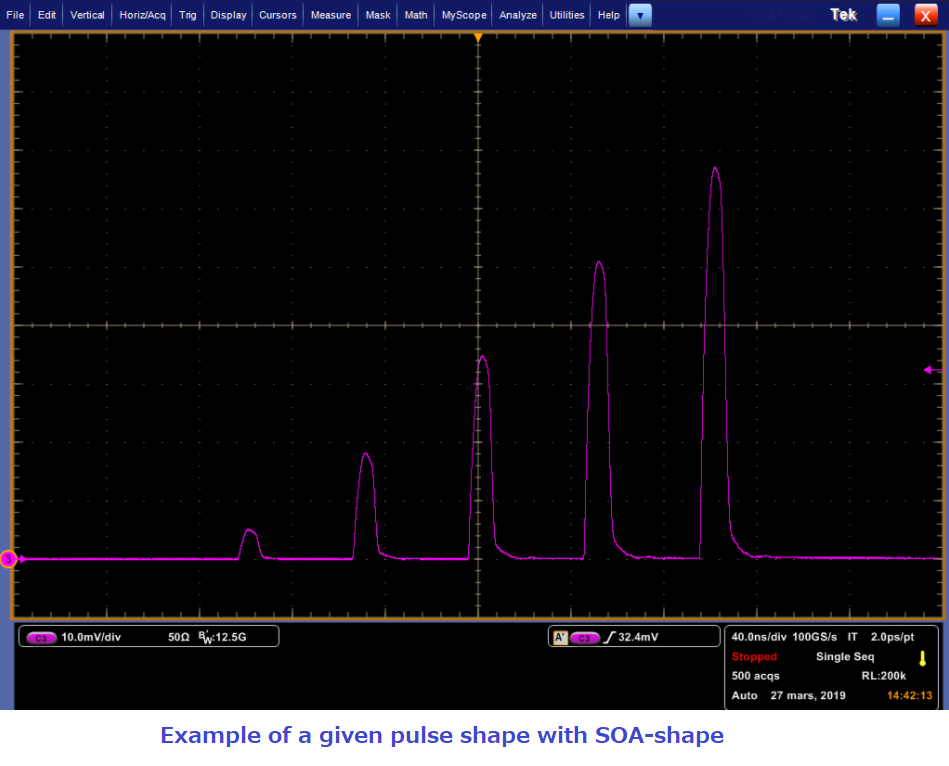949x766 pixels.
Task: Click the red Stopped acquisition status
Action: [754, 657]
